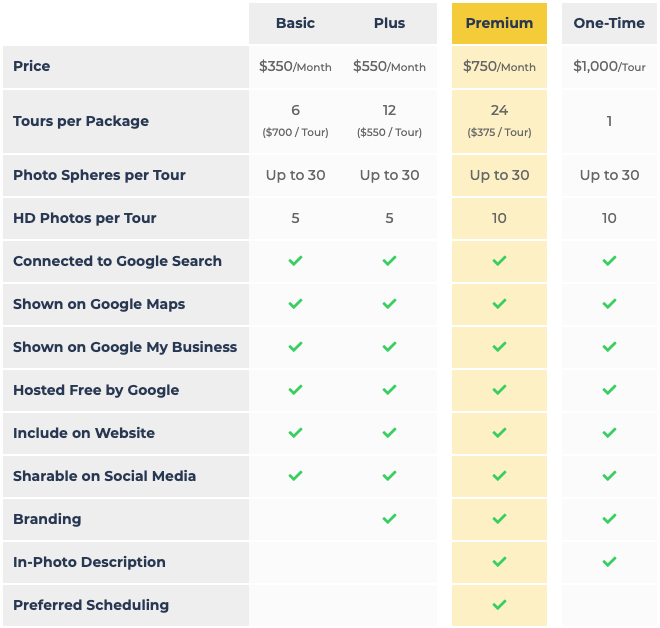Click Premium checkmark in Preferred Scheduling row
This screenshot has width=660, height=628.
(x=499, y=605)
